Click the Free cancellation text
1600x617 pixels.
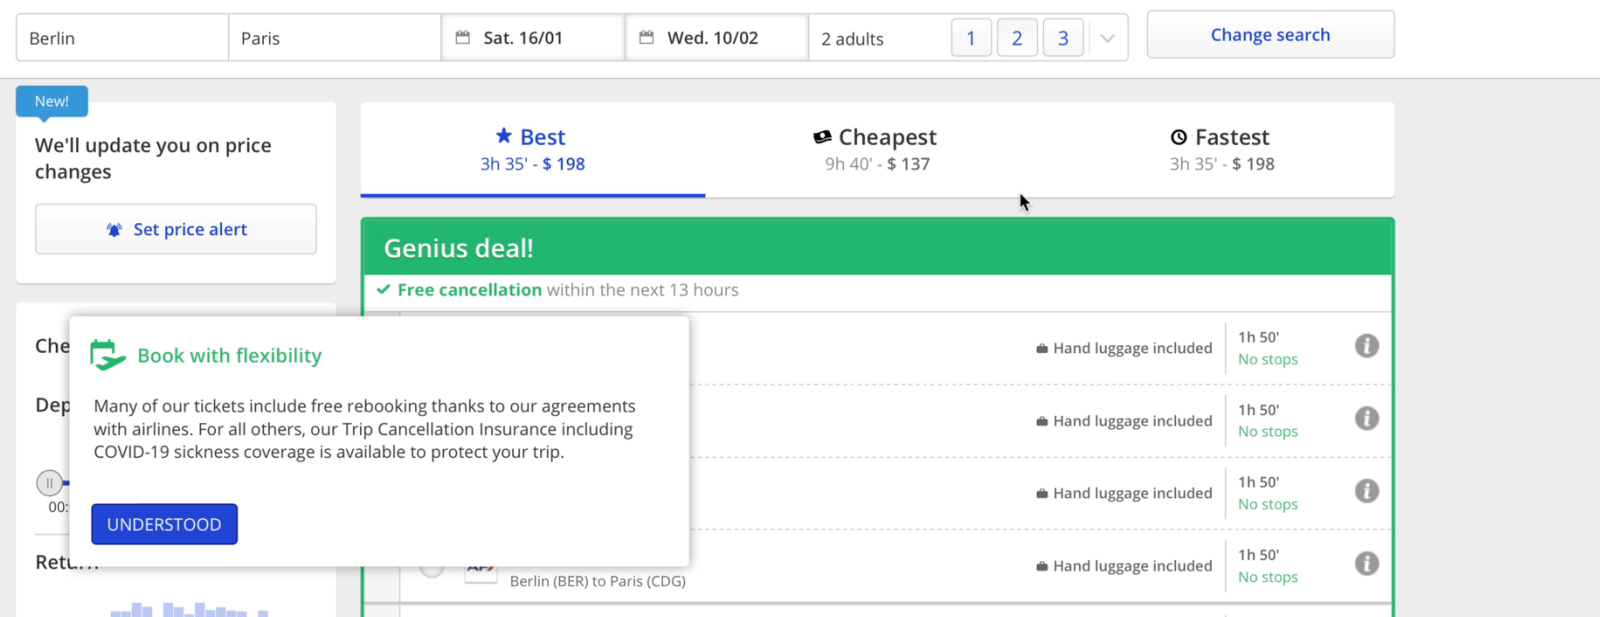pyautogui.click(x=470, y=290)
